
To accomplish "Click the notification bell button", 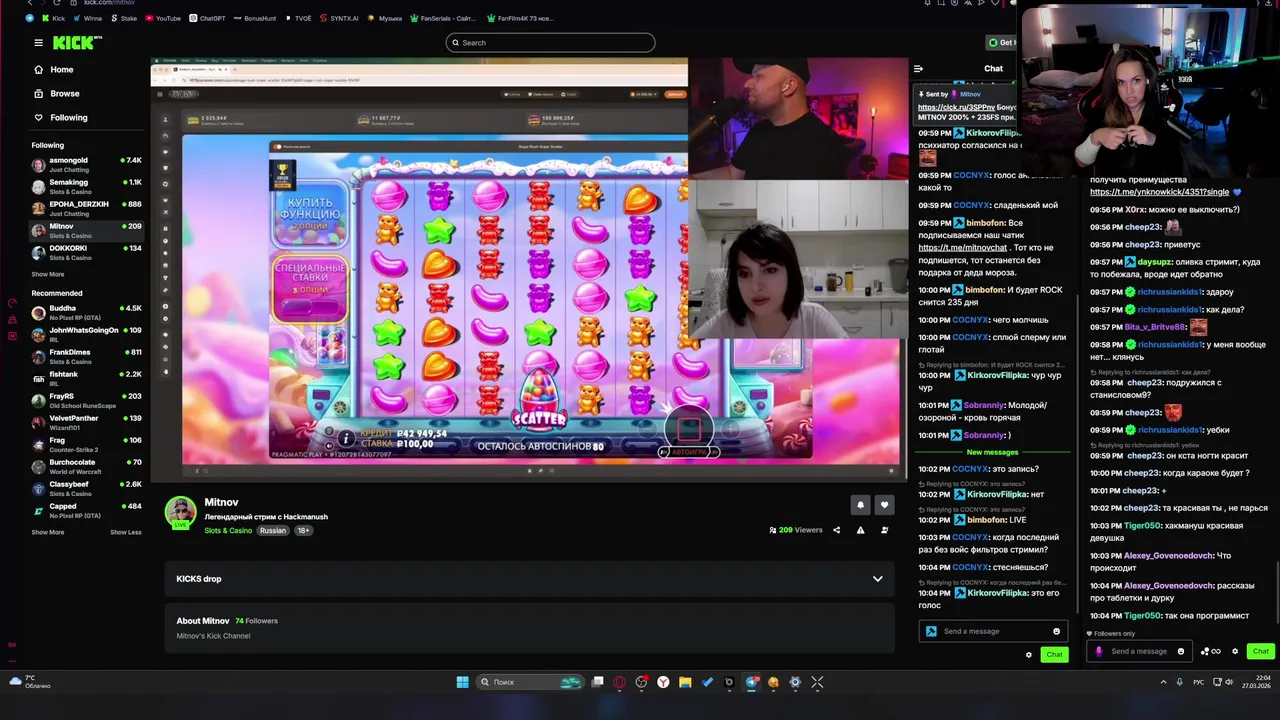I will click(860, 505).
